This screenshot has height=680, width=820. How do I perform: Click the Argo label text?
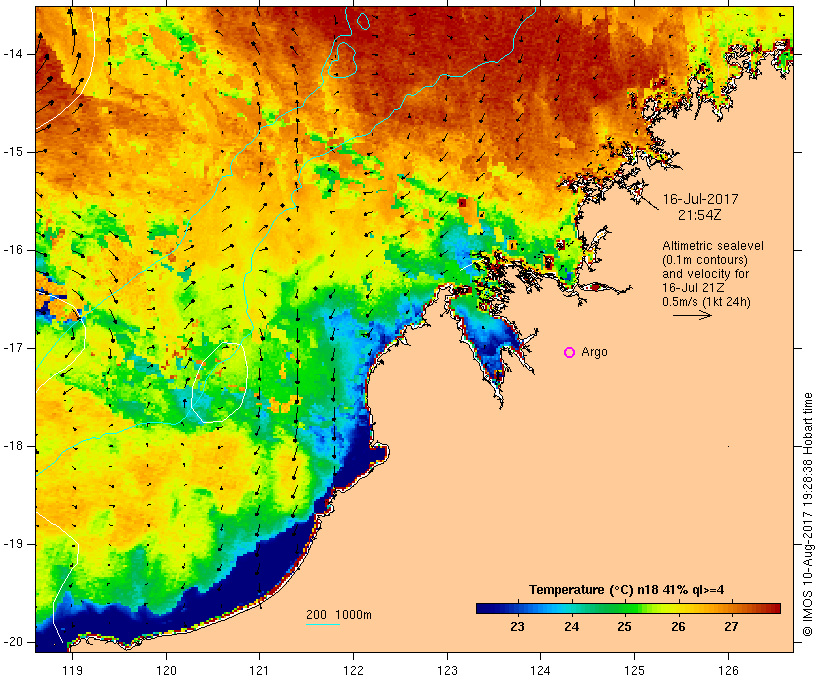(x=595, y=353)
